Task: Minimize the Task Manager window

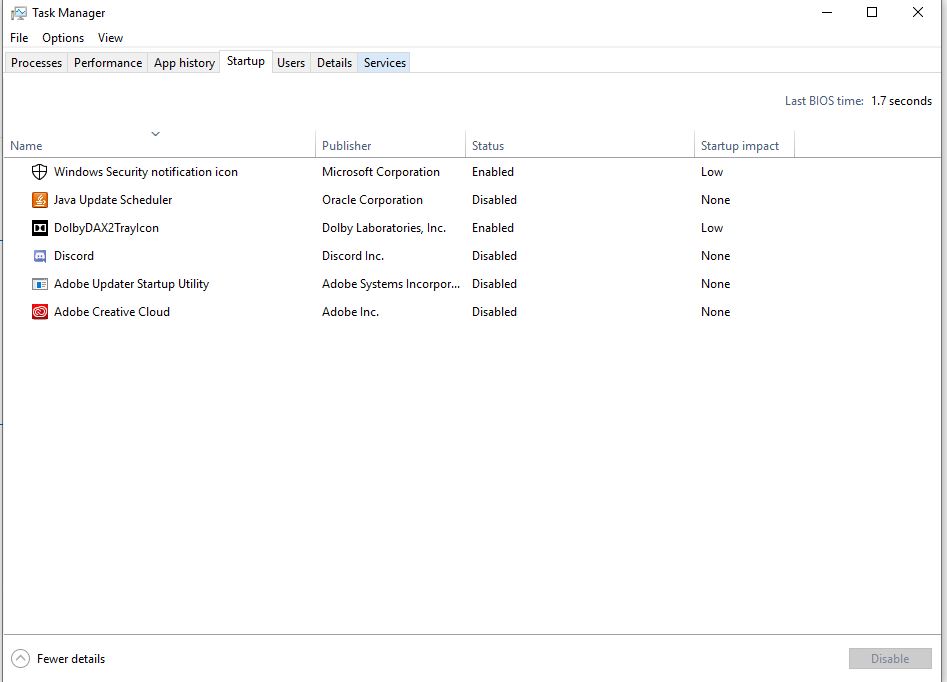Action: tap(827, 12)
